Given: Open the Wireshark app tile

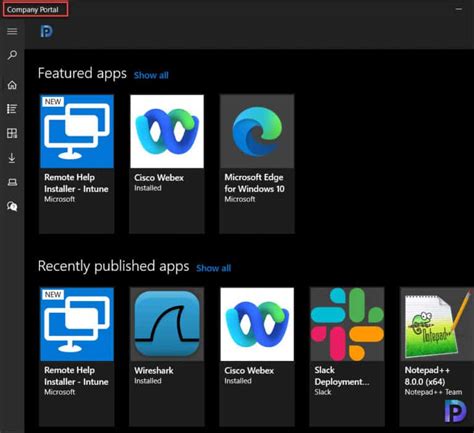Looking at the screenshot, I should pos(167,357).
